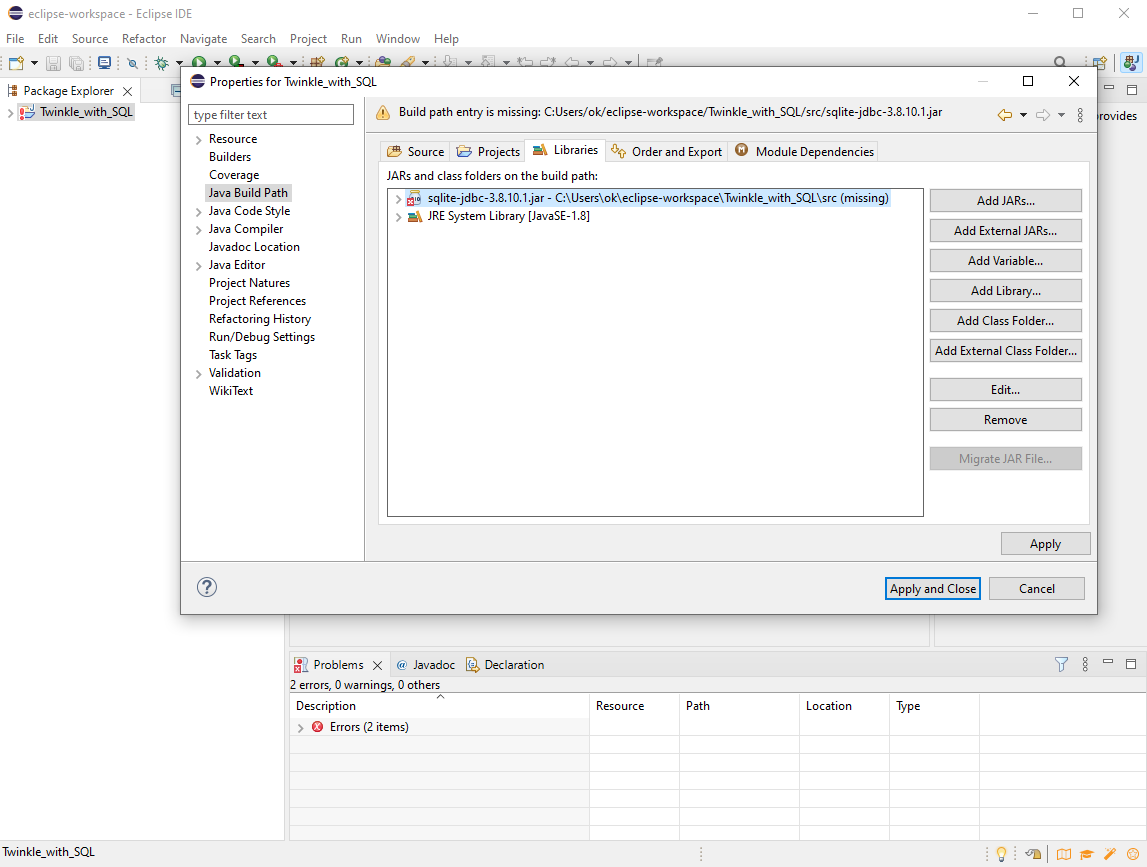Image resolution: width=1147 pixels, height=867 pixels.
Task: Click the Add External JARs... button
Action: click(x=1006, y=230)
